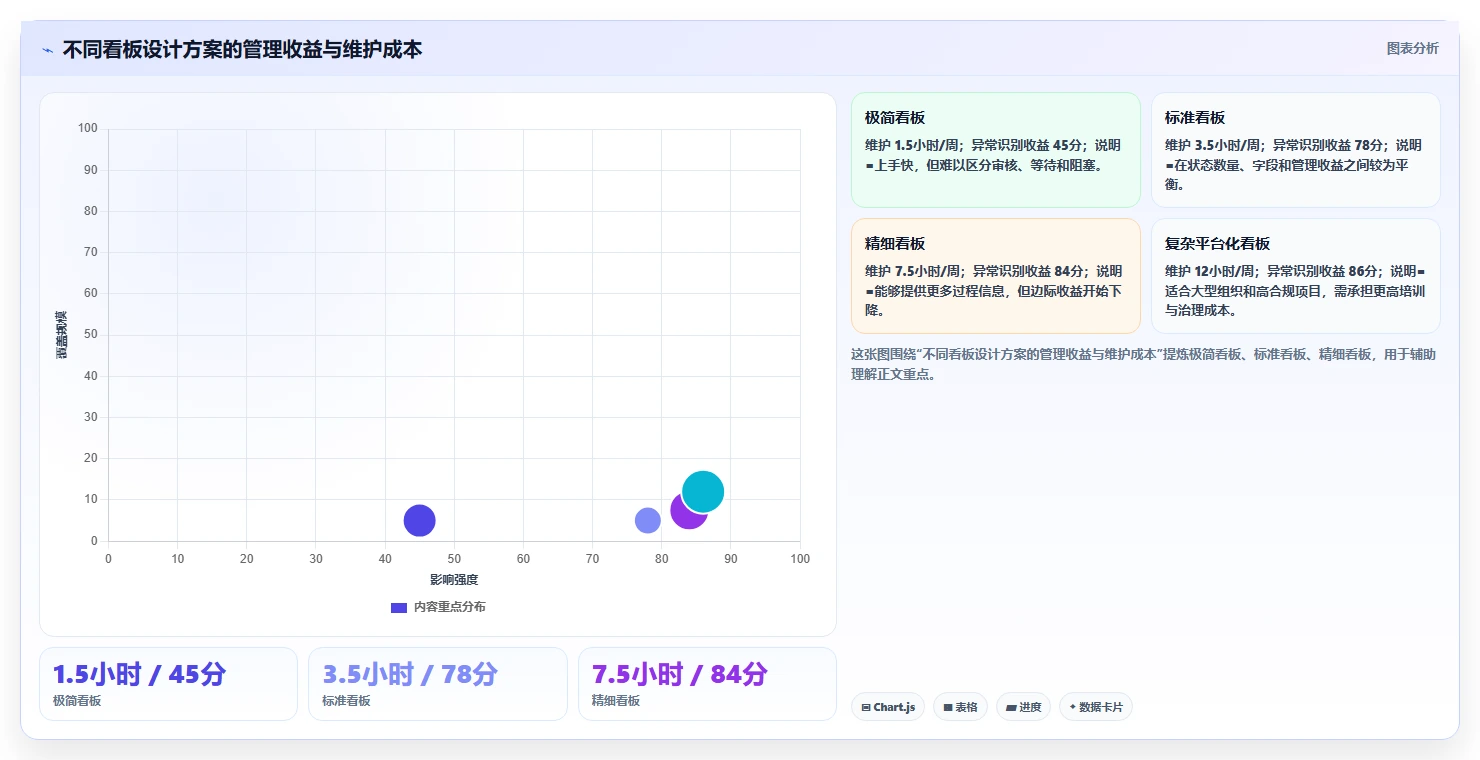Click the 极简看板 caption under 1.5小时
This screenshot has height=760, width=1480.
click(x=77, y=701)
